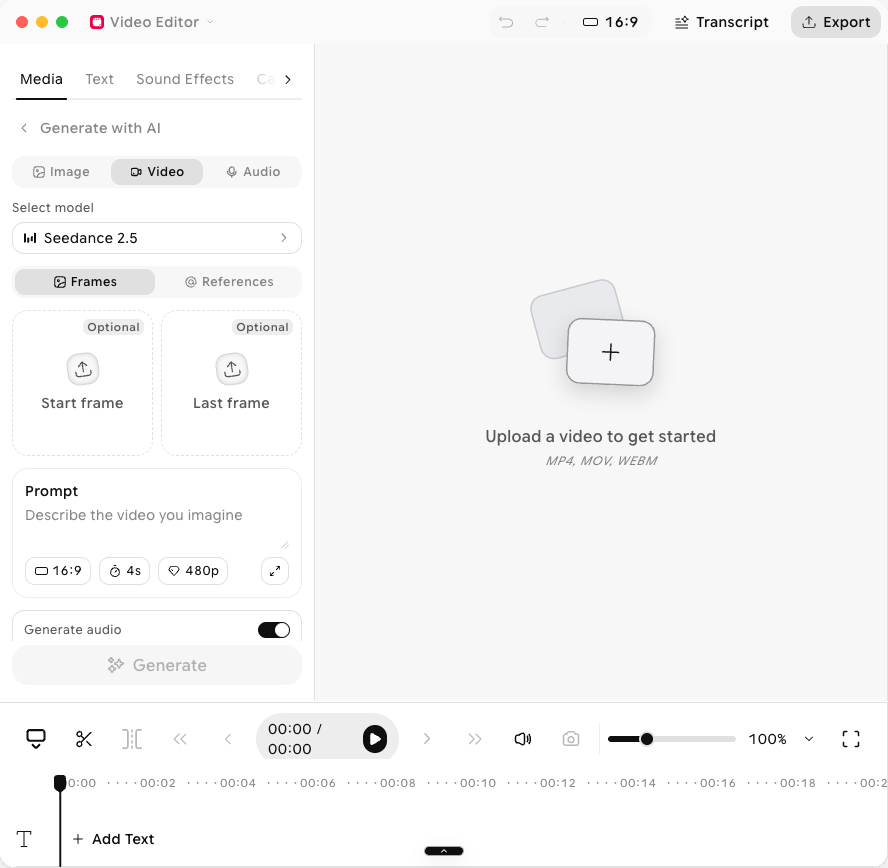Step forward one frame
Screen dimensions: 888x868
pos(426,739)
